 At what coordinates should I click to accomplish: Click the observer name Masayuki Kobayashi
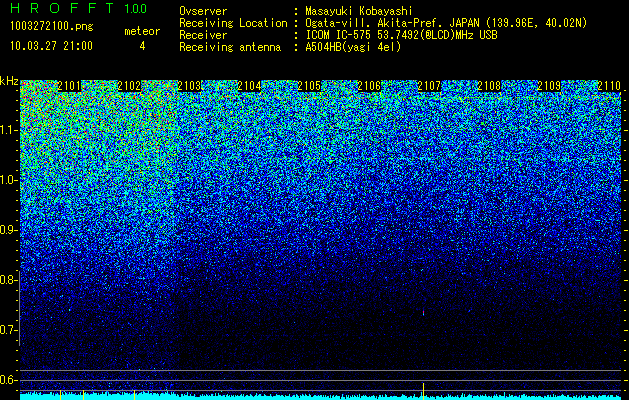[359, 11]
